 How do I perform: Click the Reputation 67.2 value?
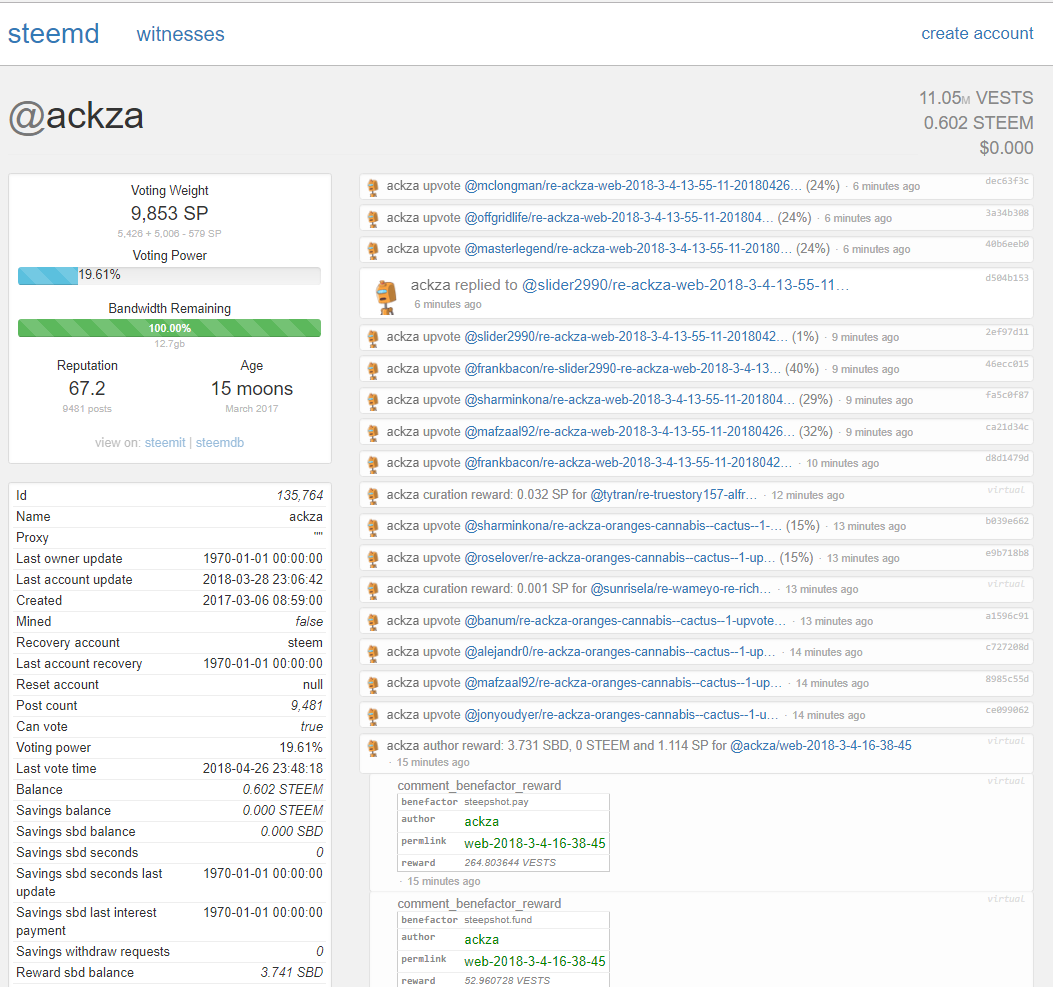pos(87,389)
